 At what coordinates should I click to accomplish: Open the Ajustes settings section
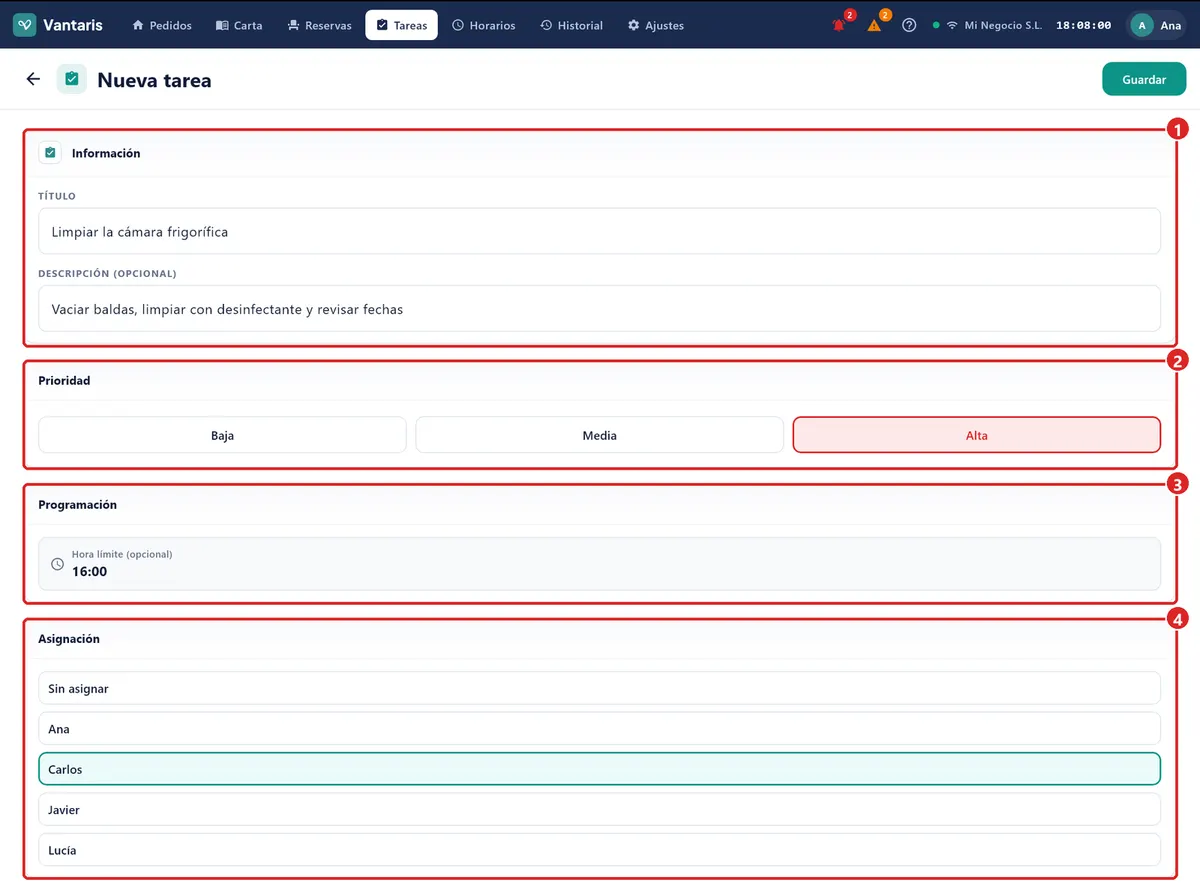[656, 25]
